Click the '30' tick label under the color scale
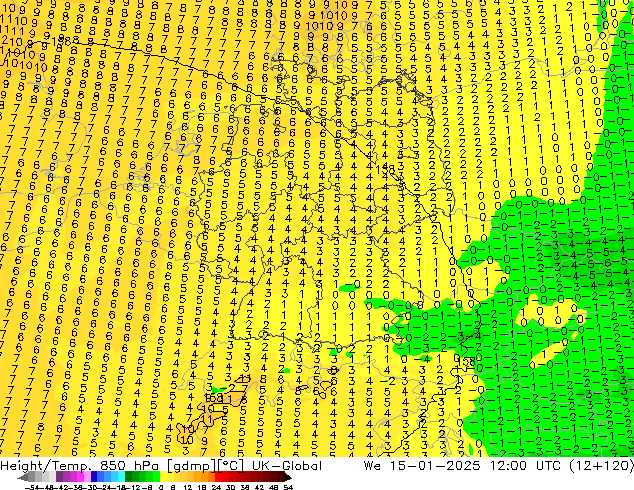634x490 pixels. [230, 487]
